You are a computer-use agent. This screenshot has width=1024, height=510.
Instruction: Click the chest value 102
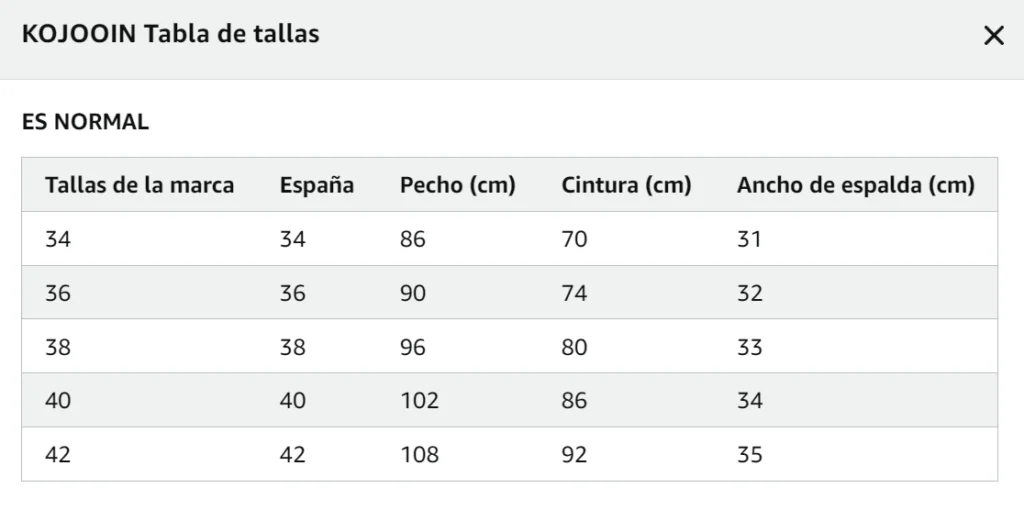point(419,400)
